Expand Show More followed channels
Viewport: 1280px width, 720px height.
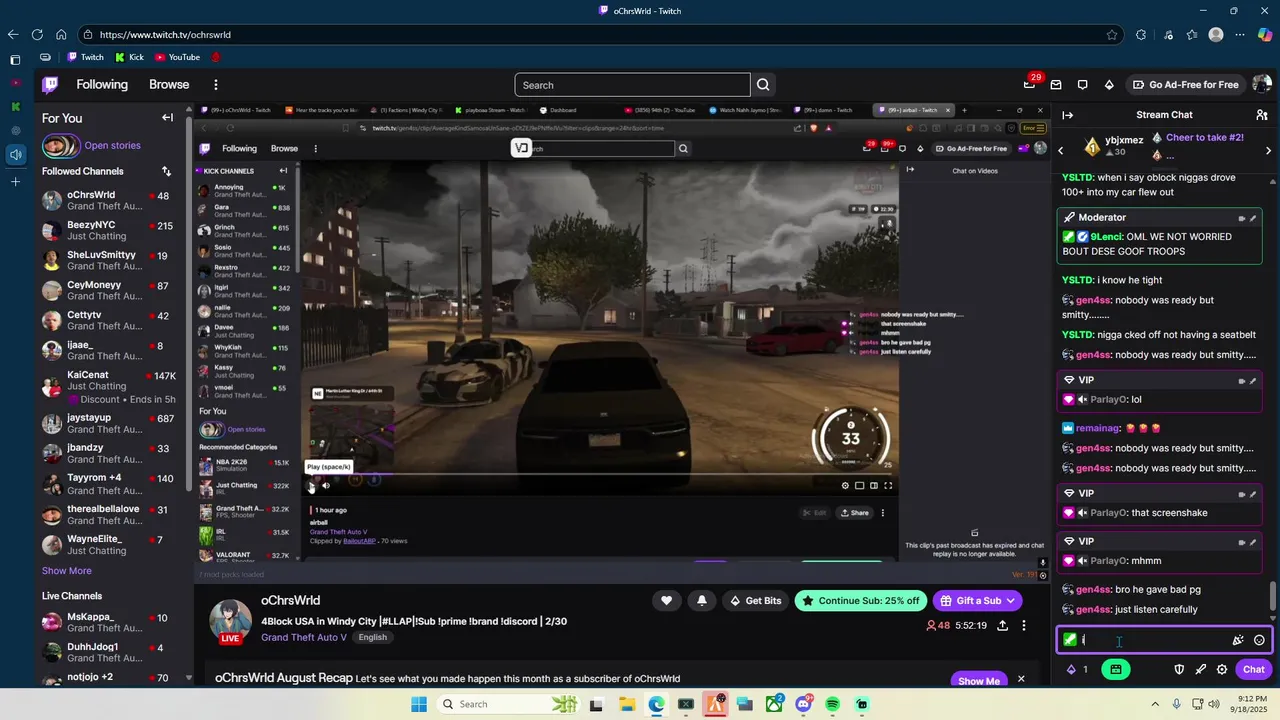point(66,571)
